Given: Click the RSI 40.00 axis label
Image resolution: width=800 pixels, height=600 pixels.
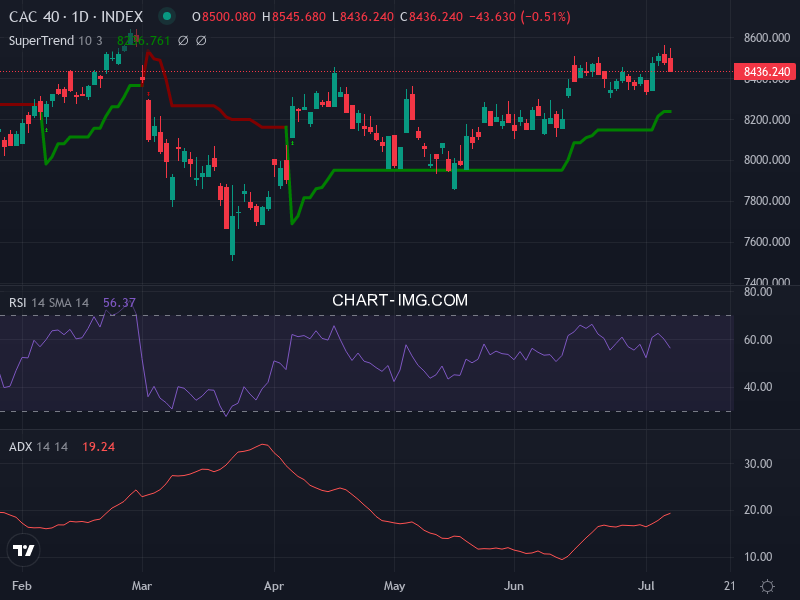Looking at the screenshot, I should coord(758,387).
